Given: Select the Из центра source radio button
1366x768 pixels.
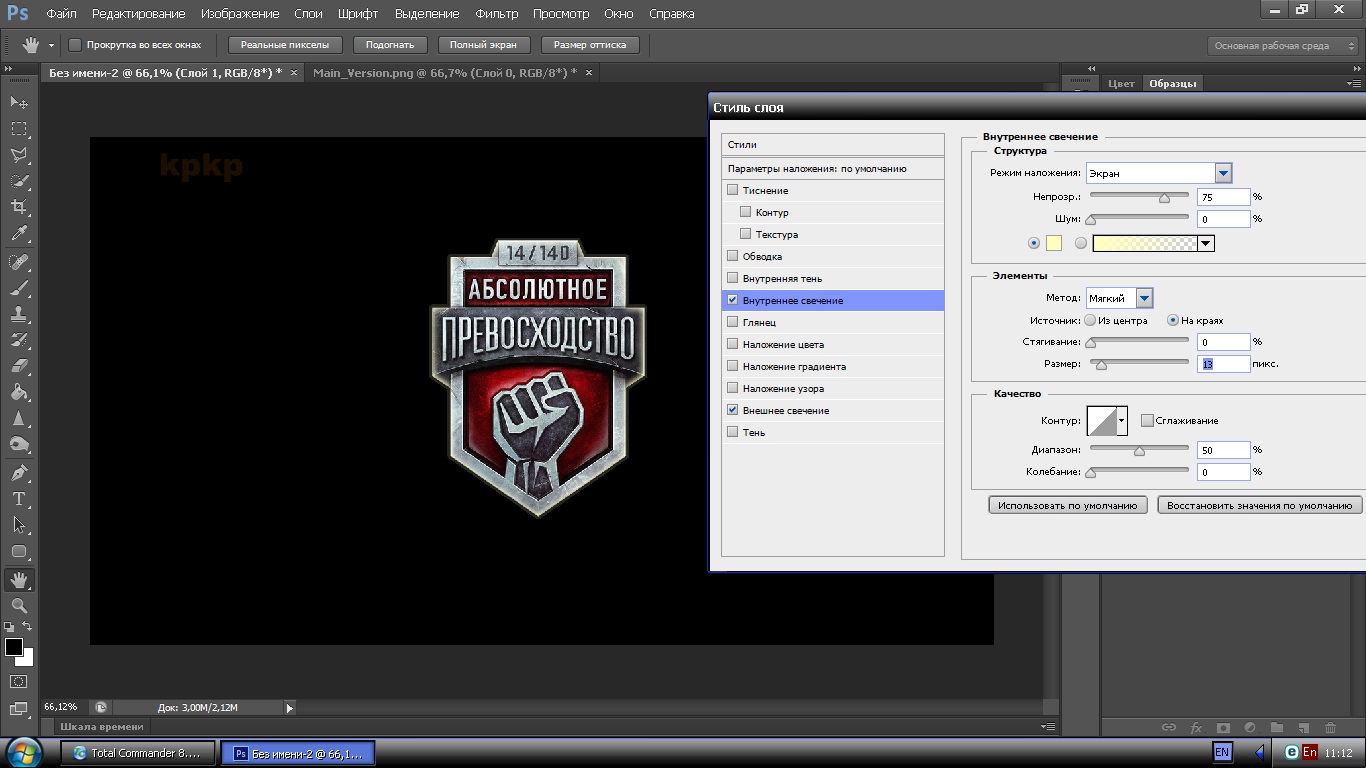Looking at the screenshot, I should click(1090, 321).
